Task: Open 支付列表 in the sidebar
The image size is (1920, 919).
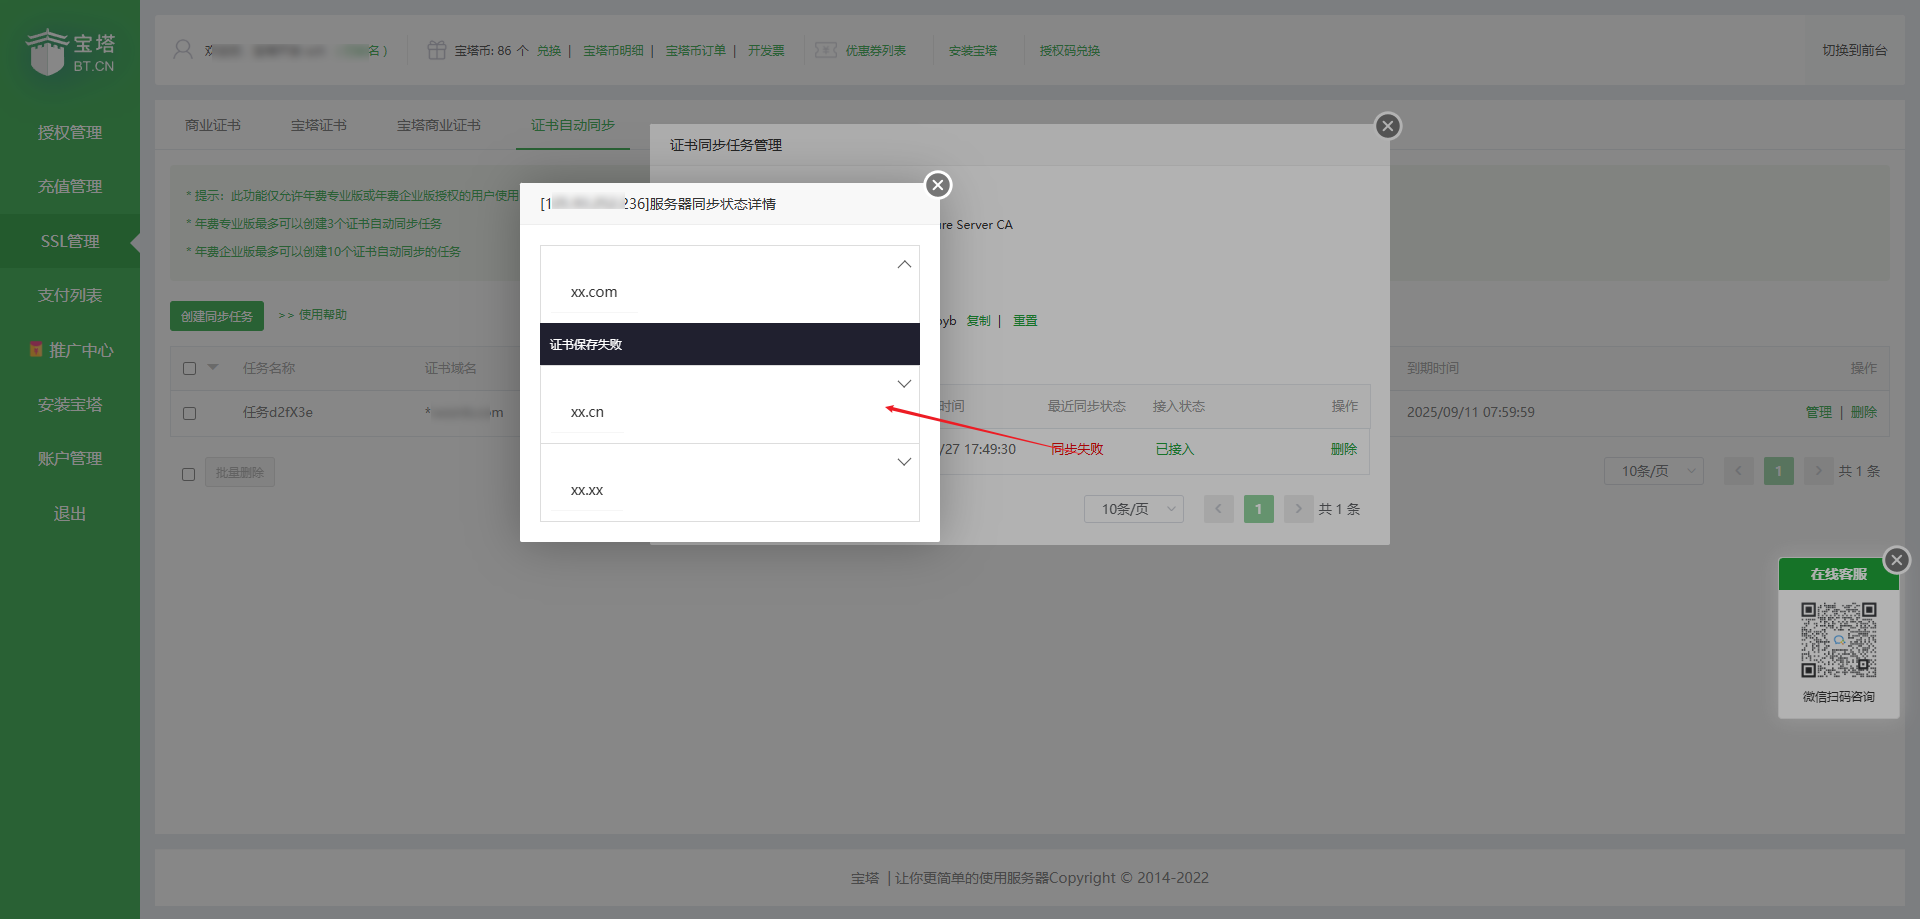Action: coord(70,295)
